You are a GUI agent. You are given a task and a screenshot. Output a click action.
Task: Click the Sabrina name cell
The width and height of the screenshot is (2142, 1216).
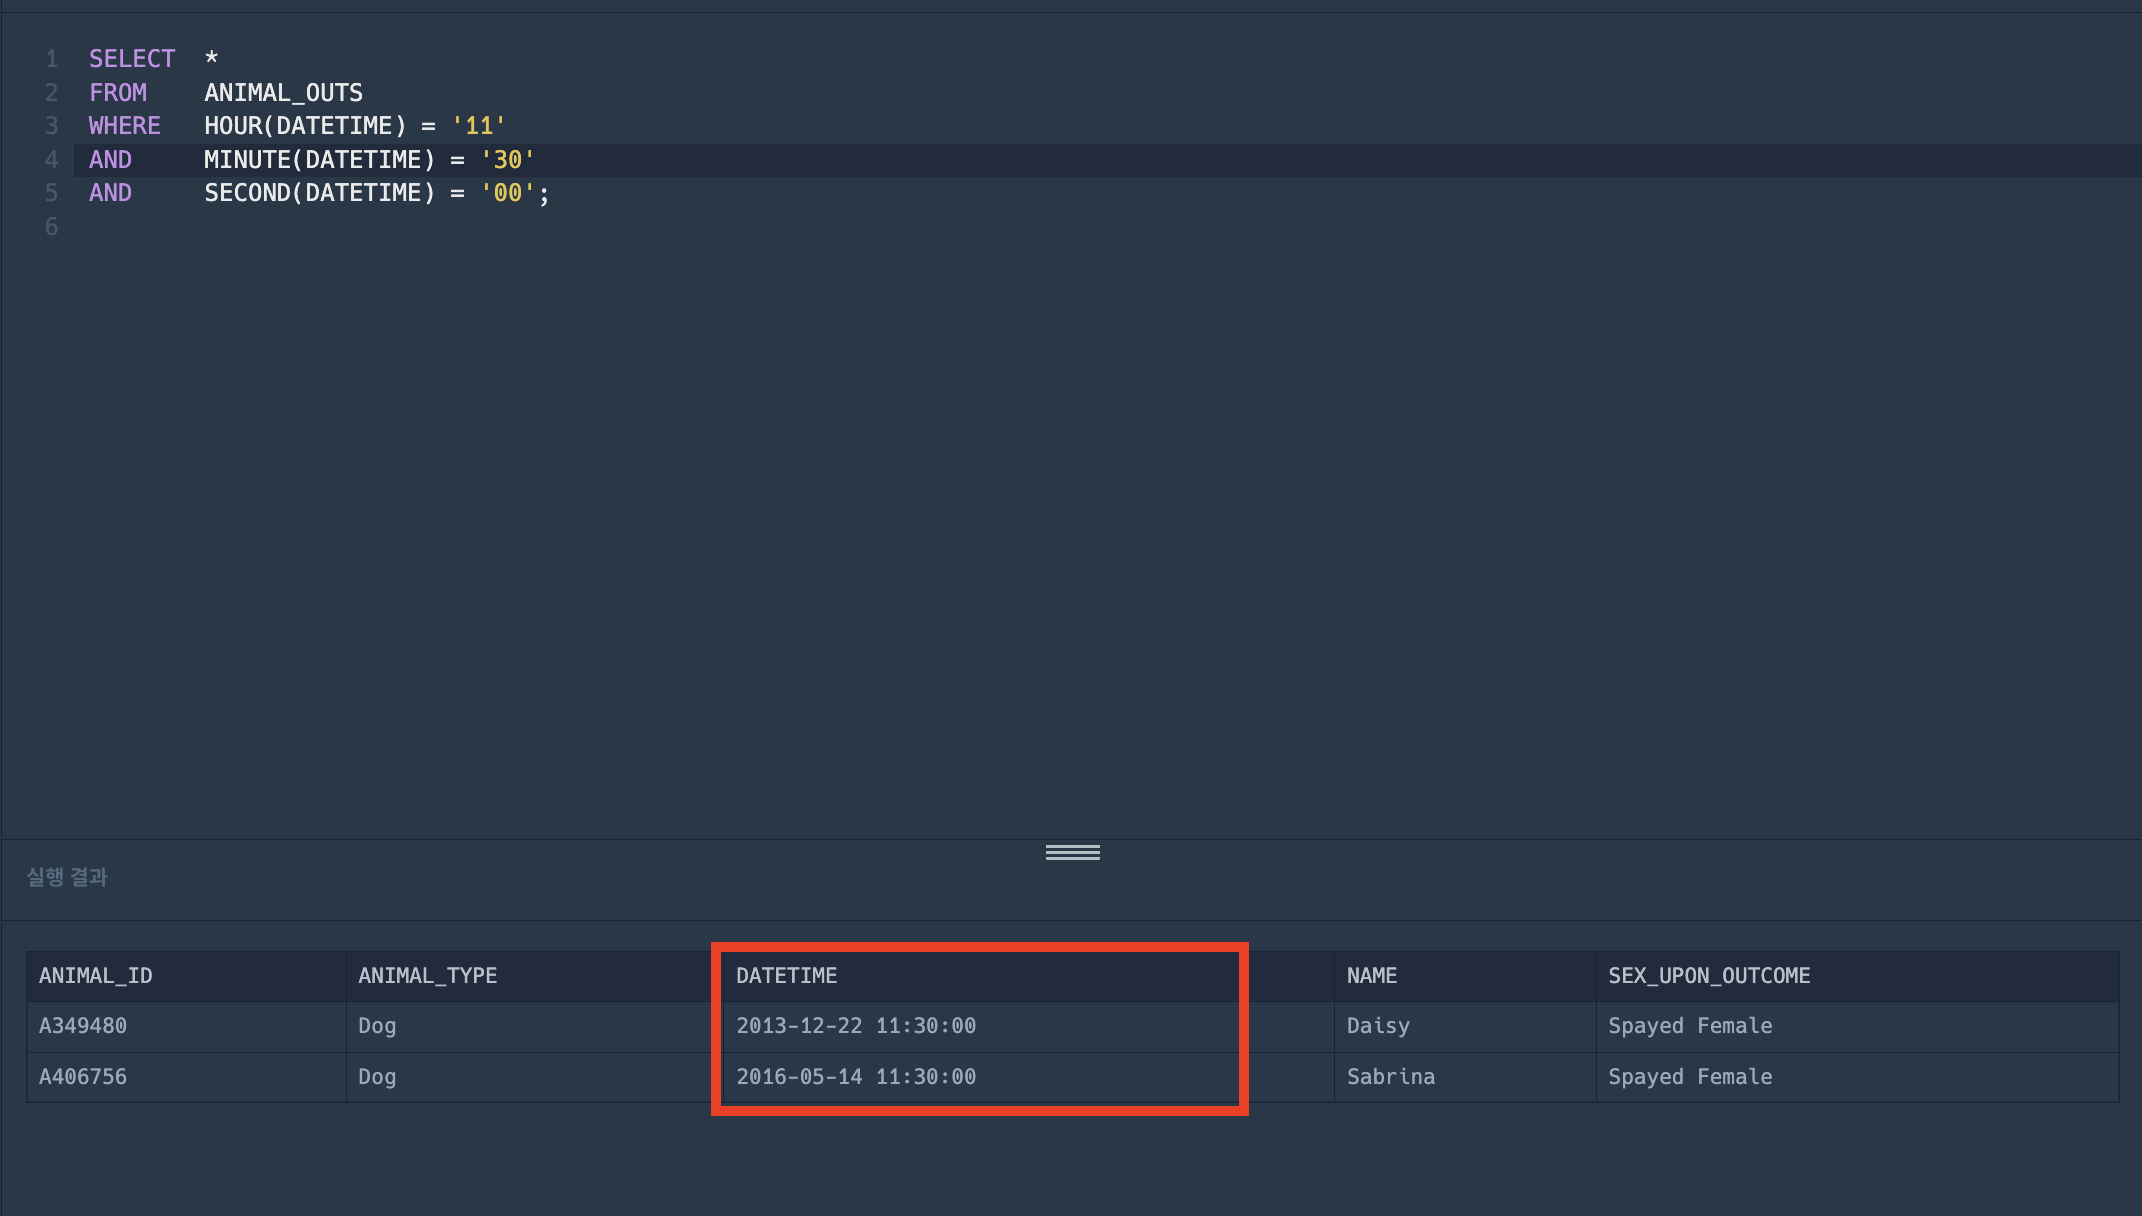(x=1390, y=1077)
